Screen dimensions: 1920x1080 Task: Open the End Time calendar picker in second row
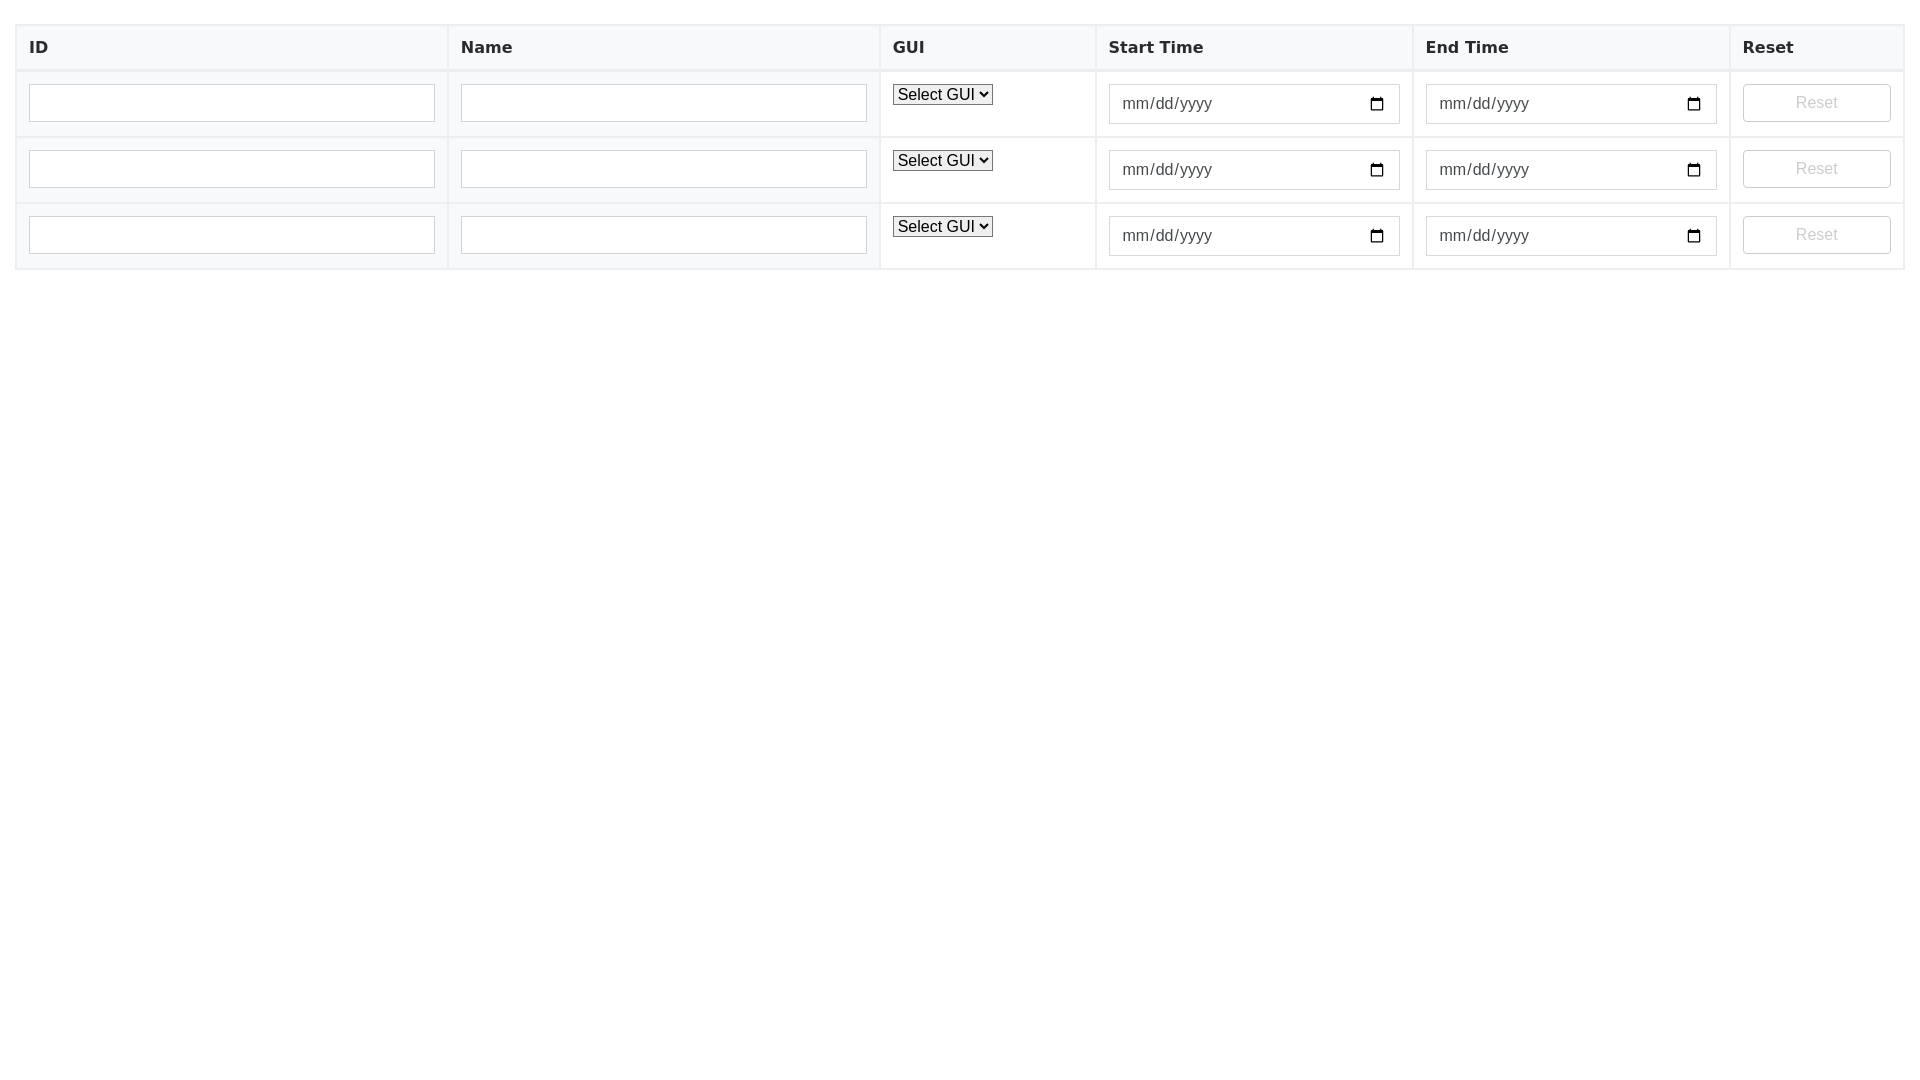1694,170
